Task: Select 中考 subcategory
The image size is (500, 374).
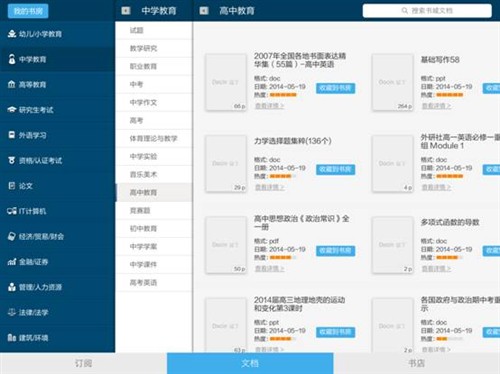Action: tap(154, 84)
